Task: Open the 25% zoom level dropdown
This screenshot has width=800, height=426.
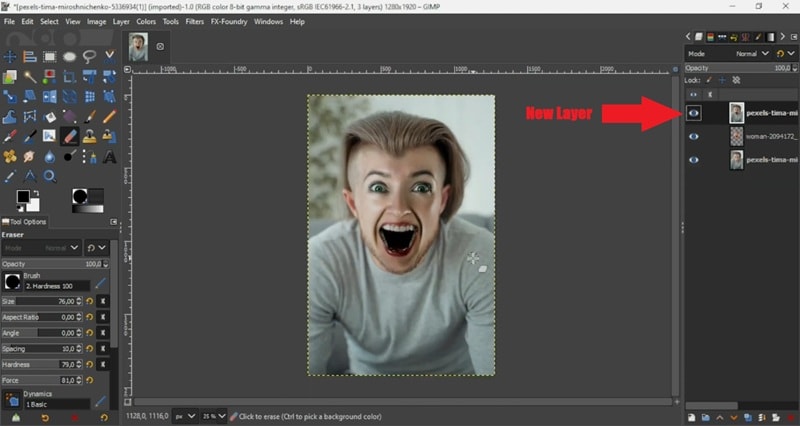Action: [x=214, y=416]
